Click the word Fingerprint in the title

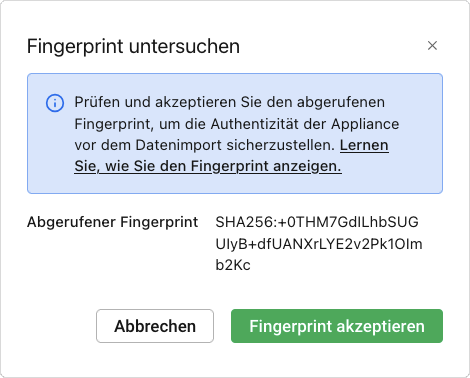(75, 46)
